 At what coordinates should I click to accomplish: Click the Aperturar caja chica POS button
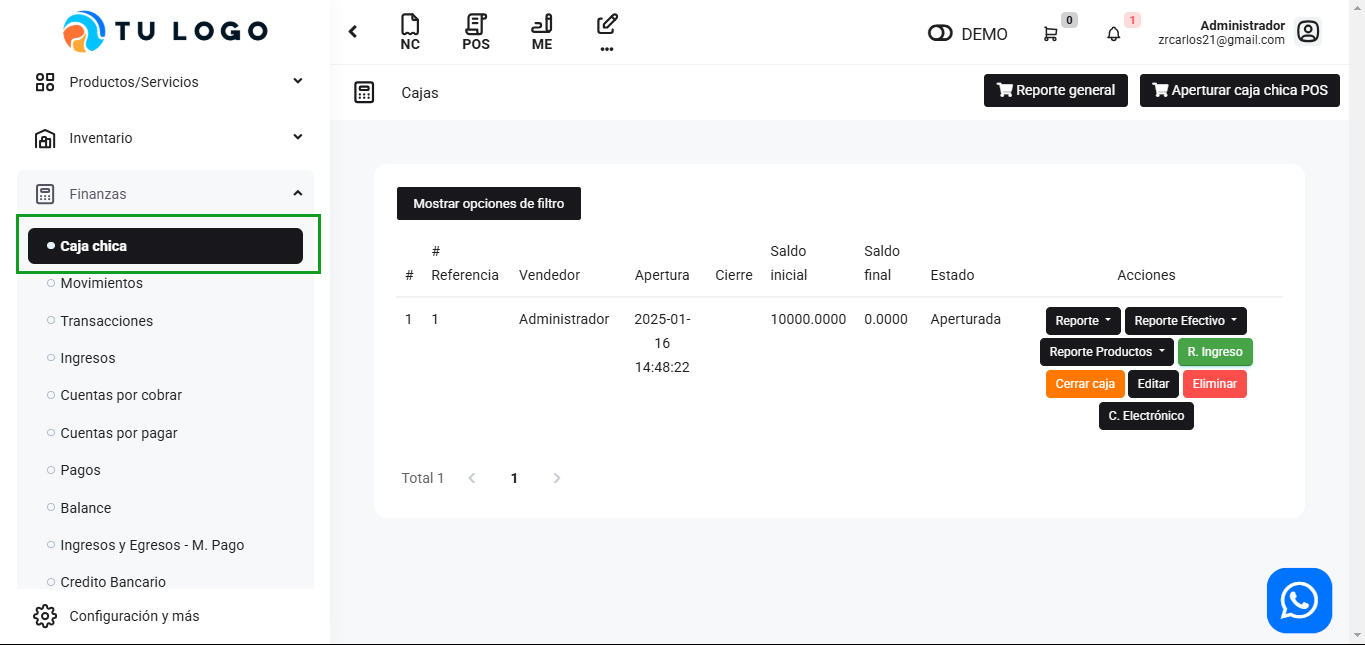point(1239,90)
